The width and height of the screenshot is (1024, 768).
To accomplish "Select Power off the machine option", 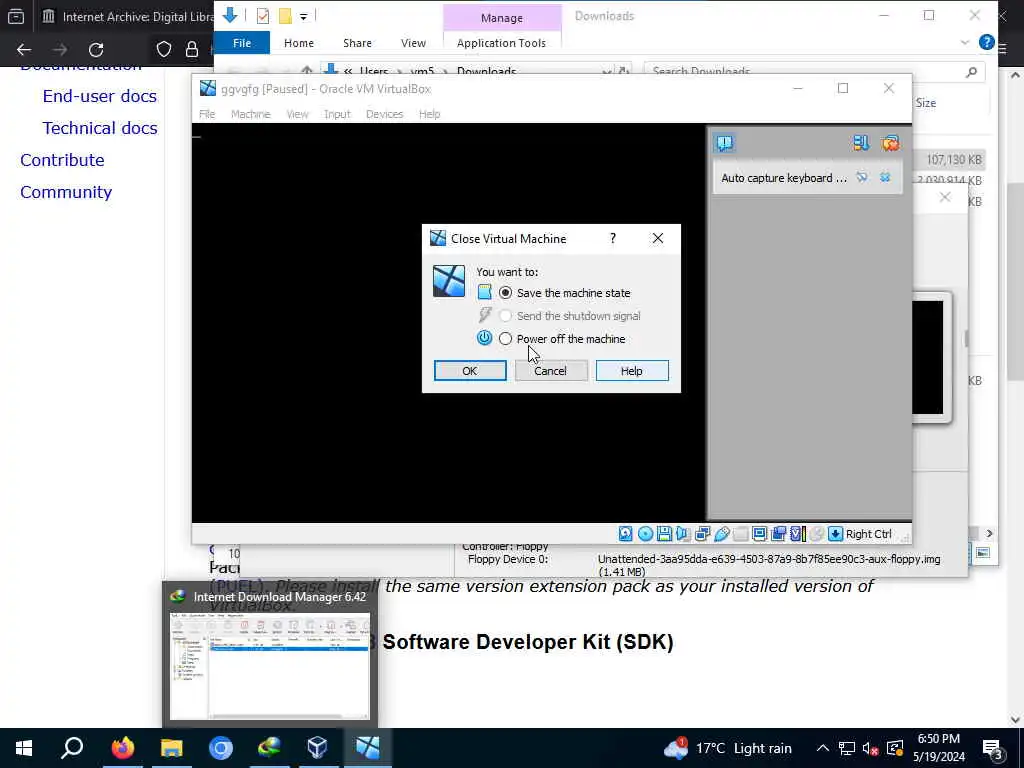I will pos(505,339).
